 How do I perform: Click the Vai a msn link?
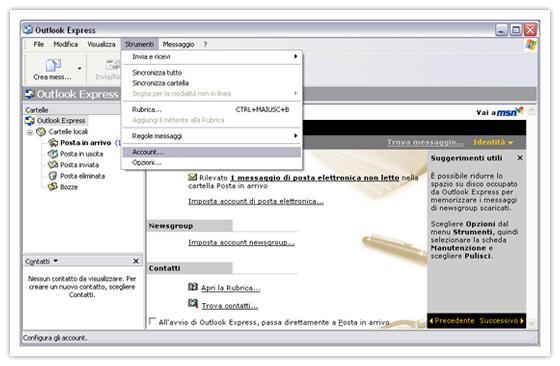[499, 112]
